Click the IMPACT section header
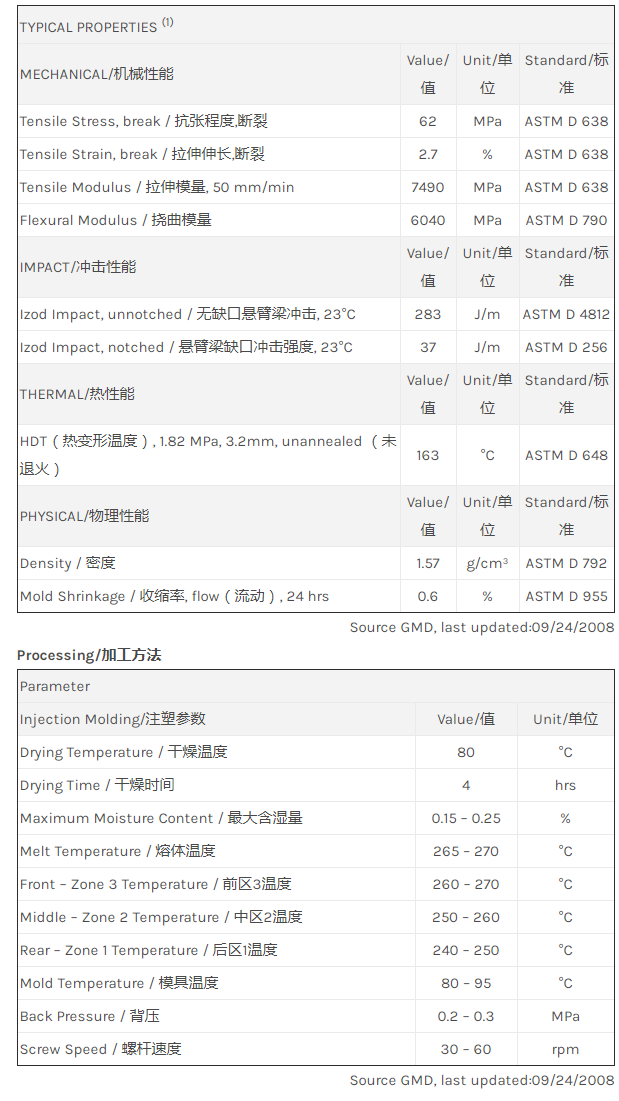 (x=78, y=267)
